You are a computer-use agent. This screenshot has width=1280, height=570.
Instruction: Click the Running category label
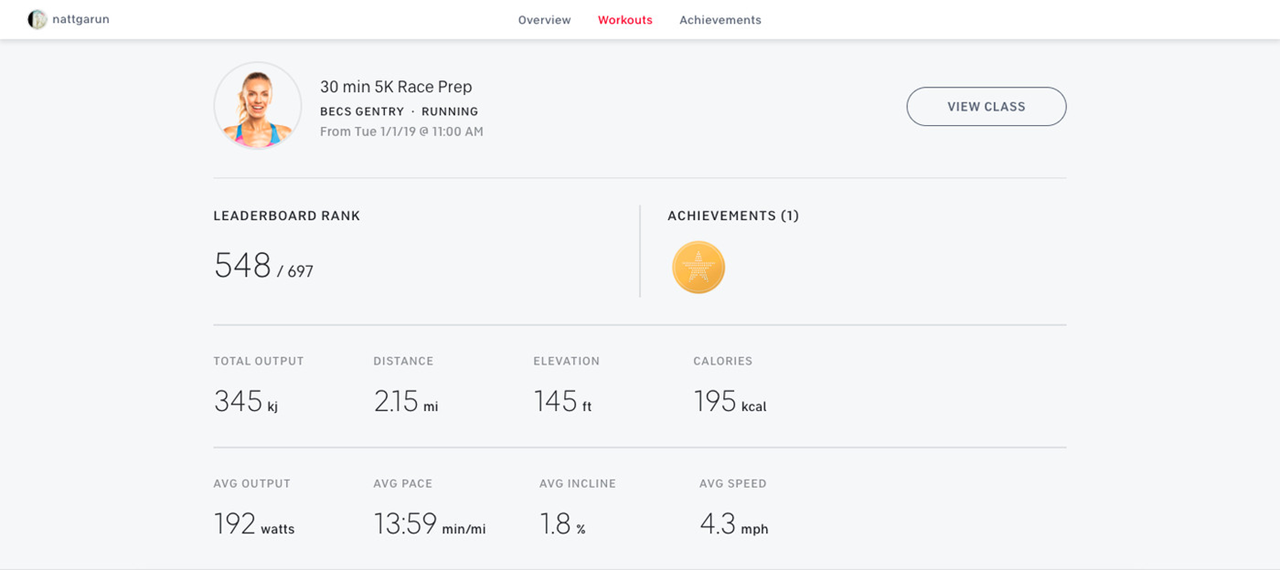pyautogui.click(x=450, y=112)
